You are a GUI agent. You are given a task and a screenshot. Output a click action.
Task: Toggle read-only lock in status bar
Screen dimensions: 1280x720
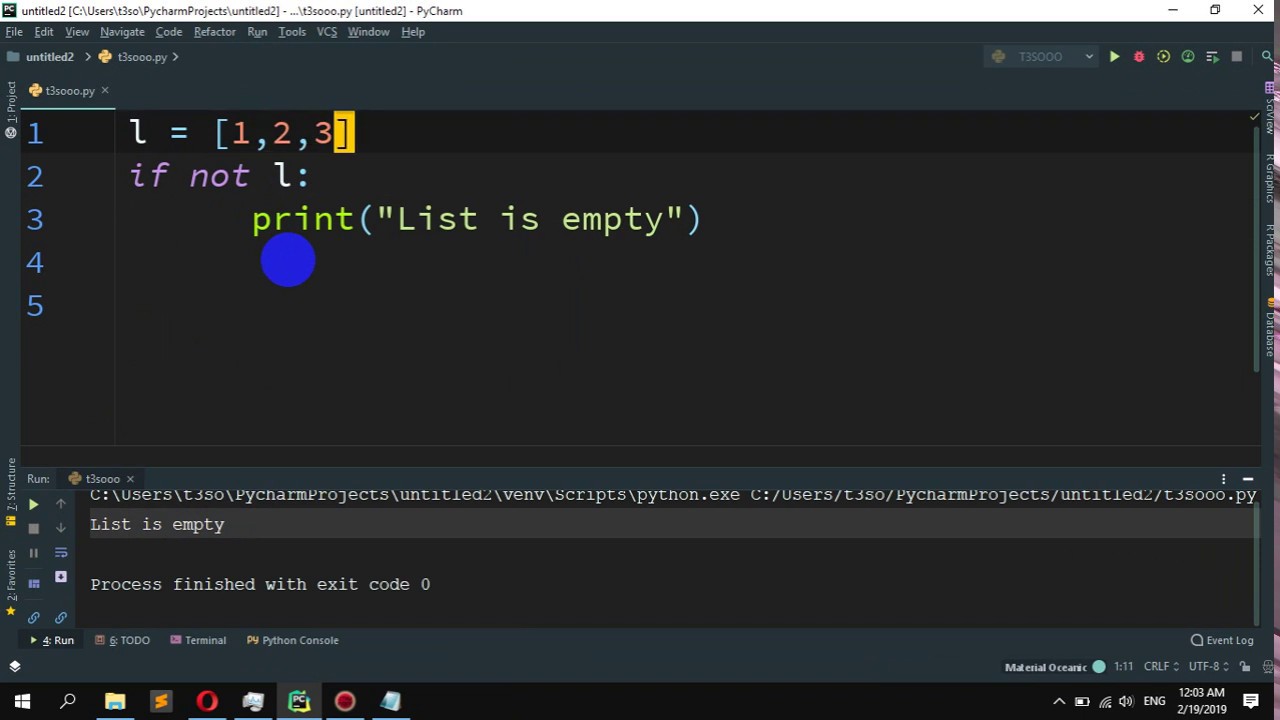point(1247,667)
